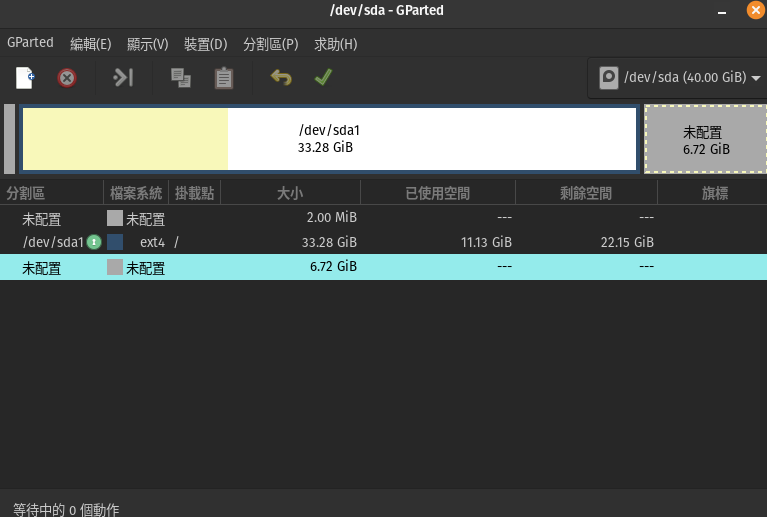Click the Copy partition toolbar icon

[x=180, y=78]
